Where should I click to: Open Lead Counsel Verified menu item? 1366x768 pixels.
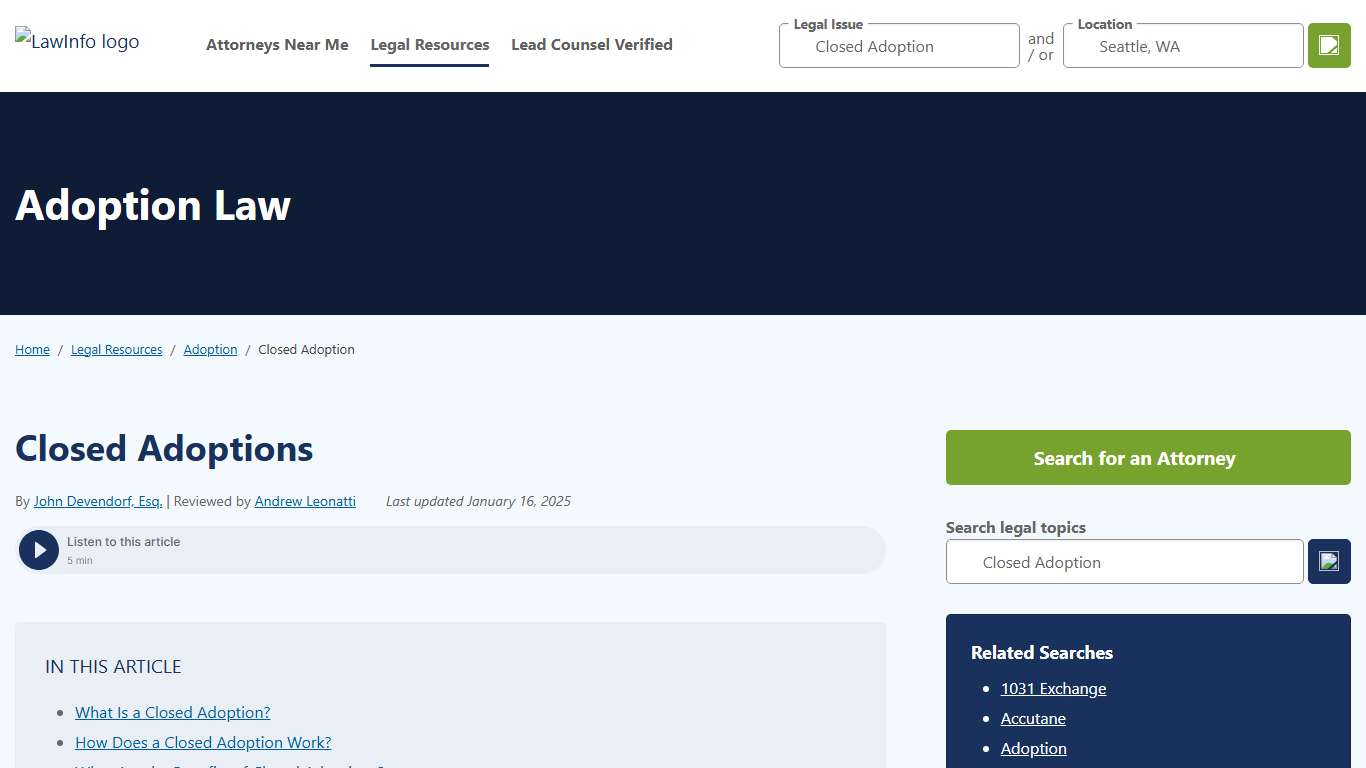592,45
